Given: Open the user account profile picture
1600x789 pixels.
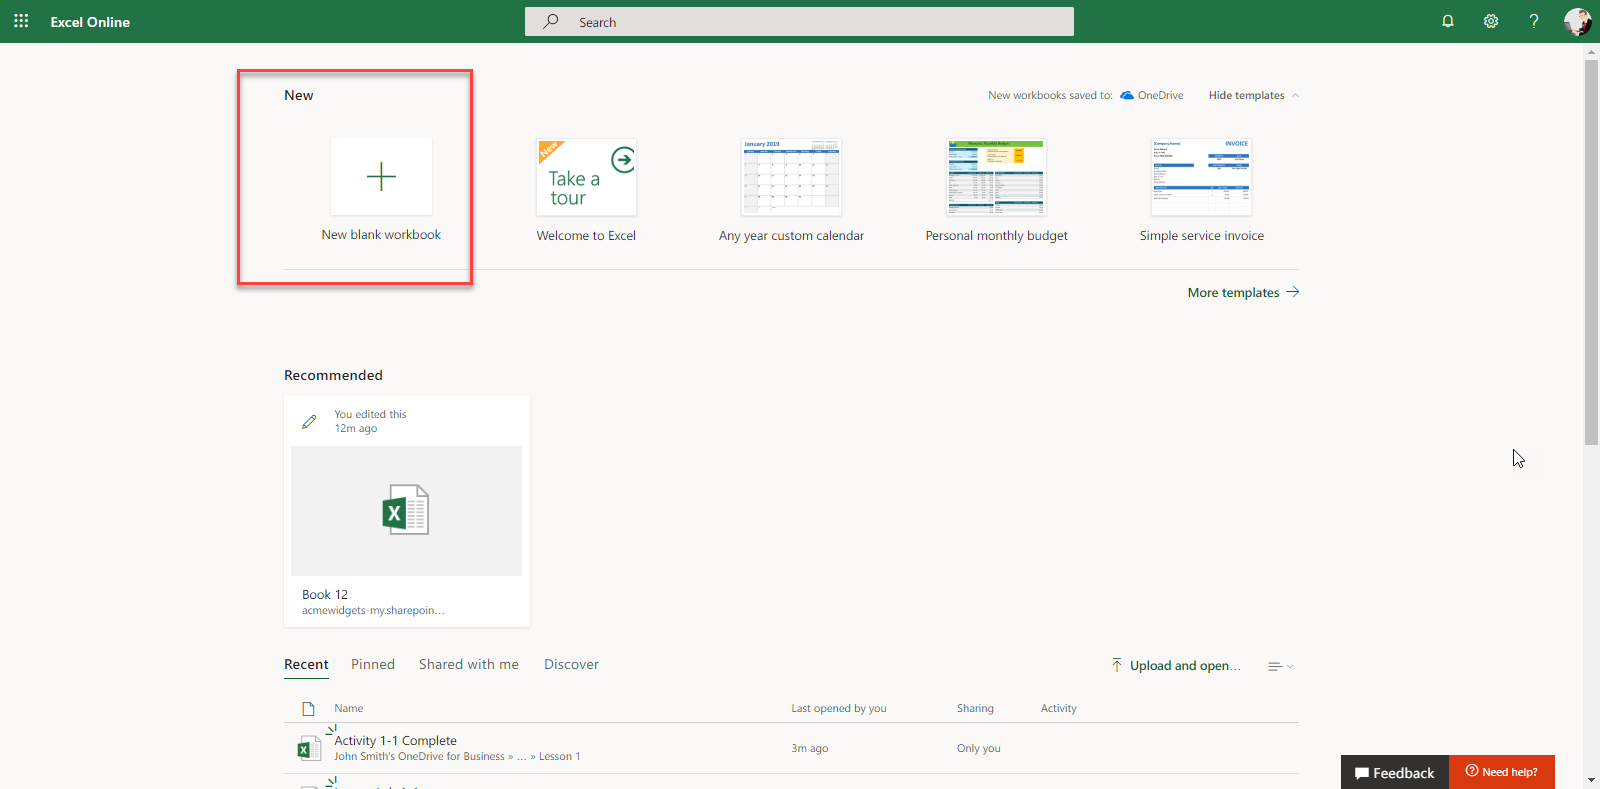Looking at the screenshot, I should (1577, 21).
